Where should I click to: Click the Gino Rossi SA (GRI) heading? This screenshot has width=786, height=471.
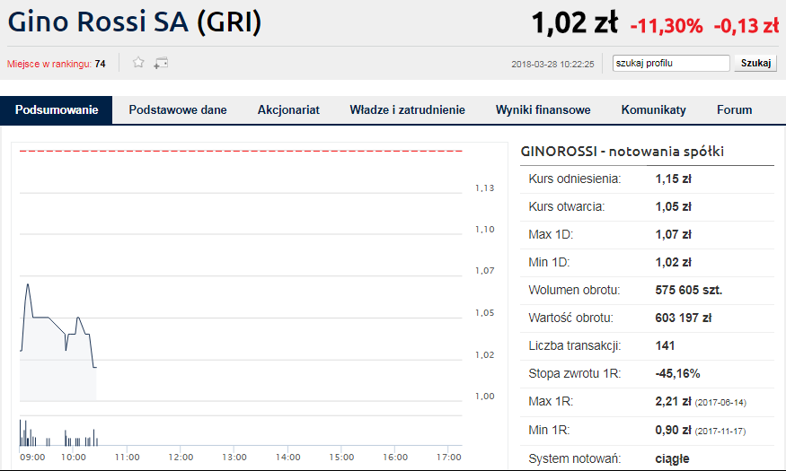click(x=134, y=23)
